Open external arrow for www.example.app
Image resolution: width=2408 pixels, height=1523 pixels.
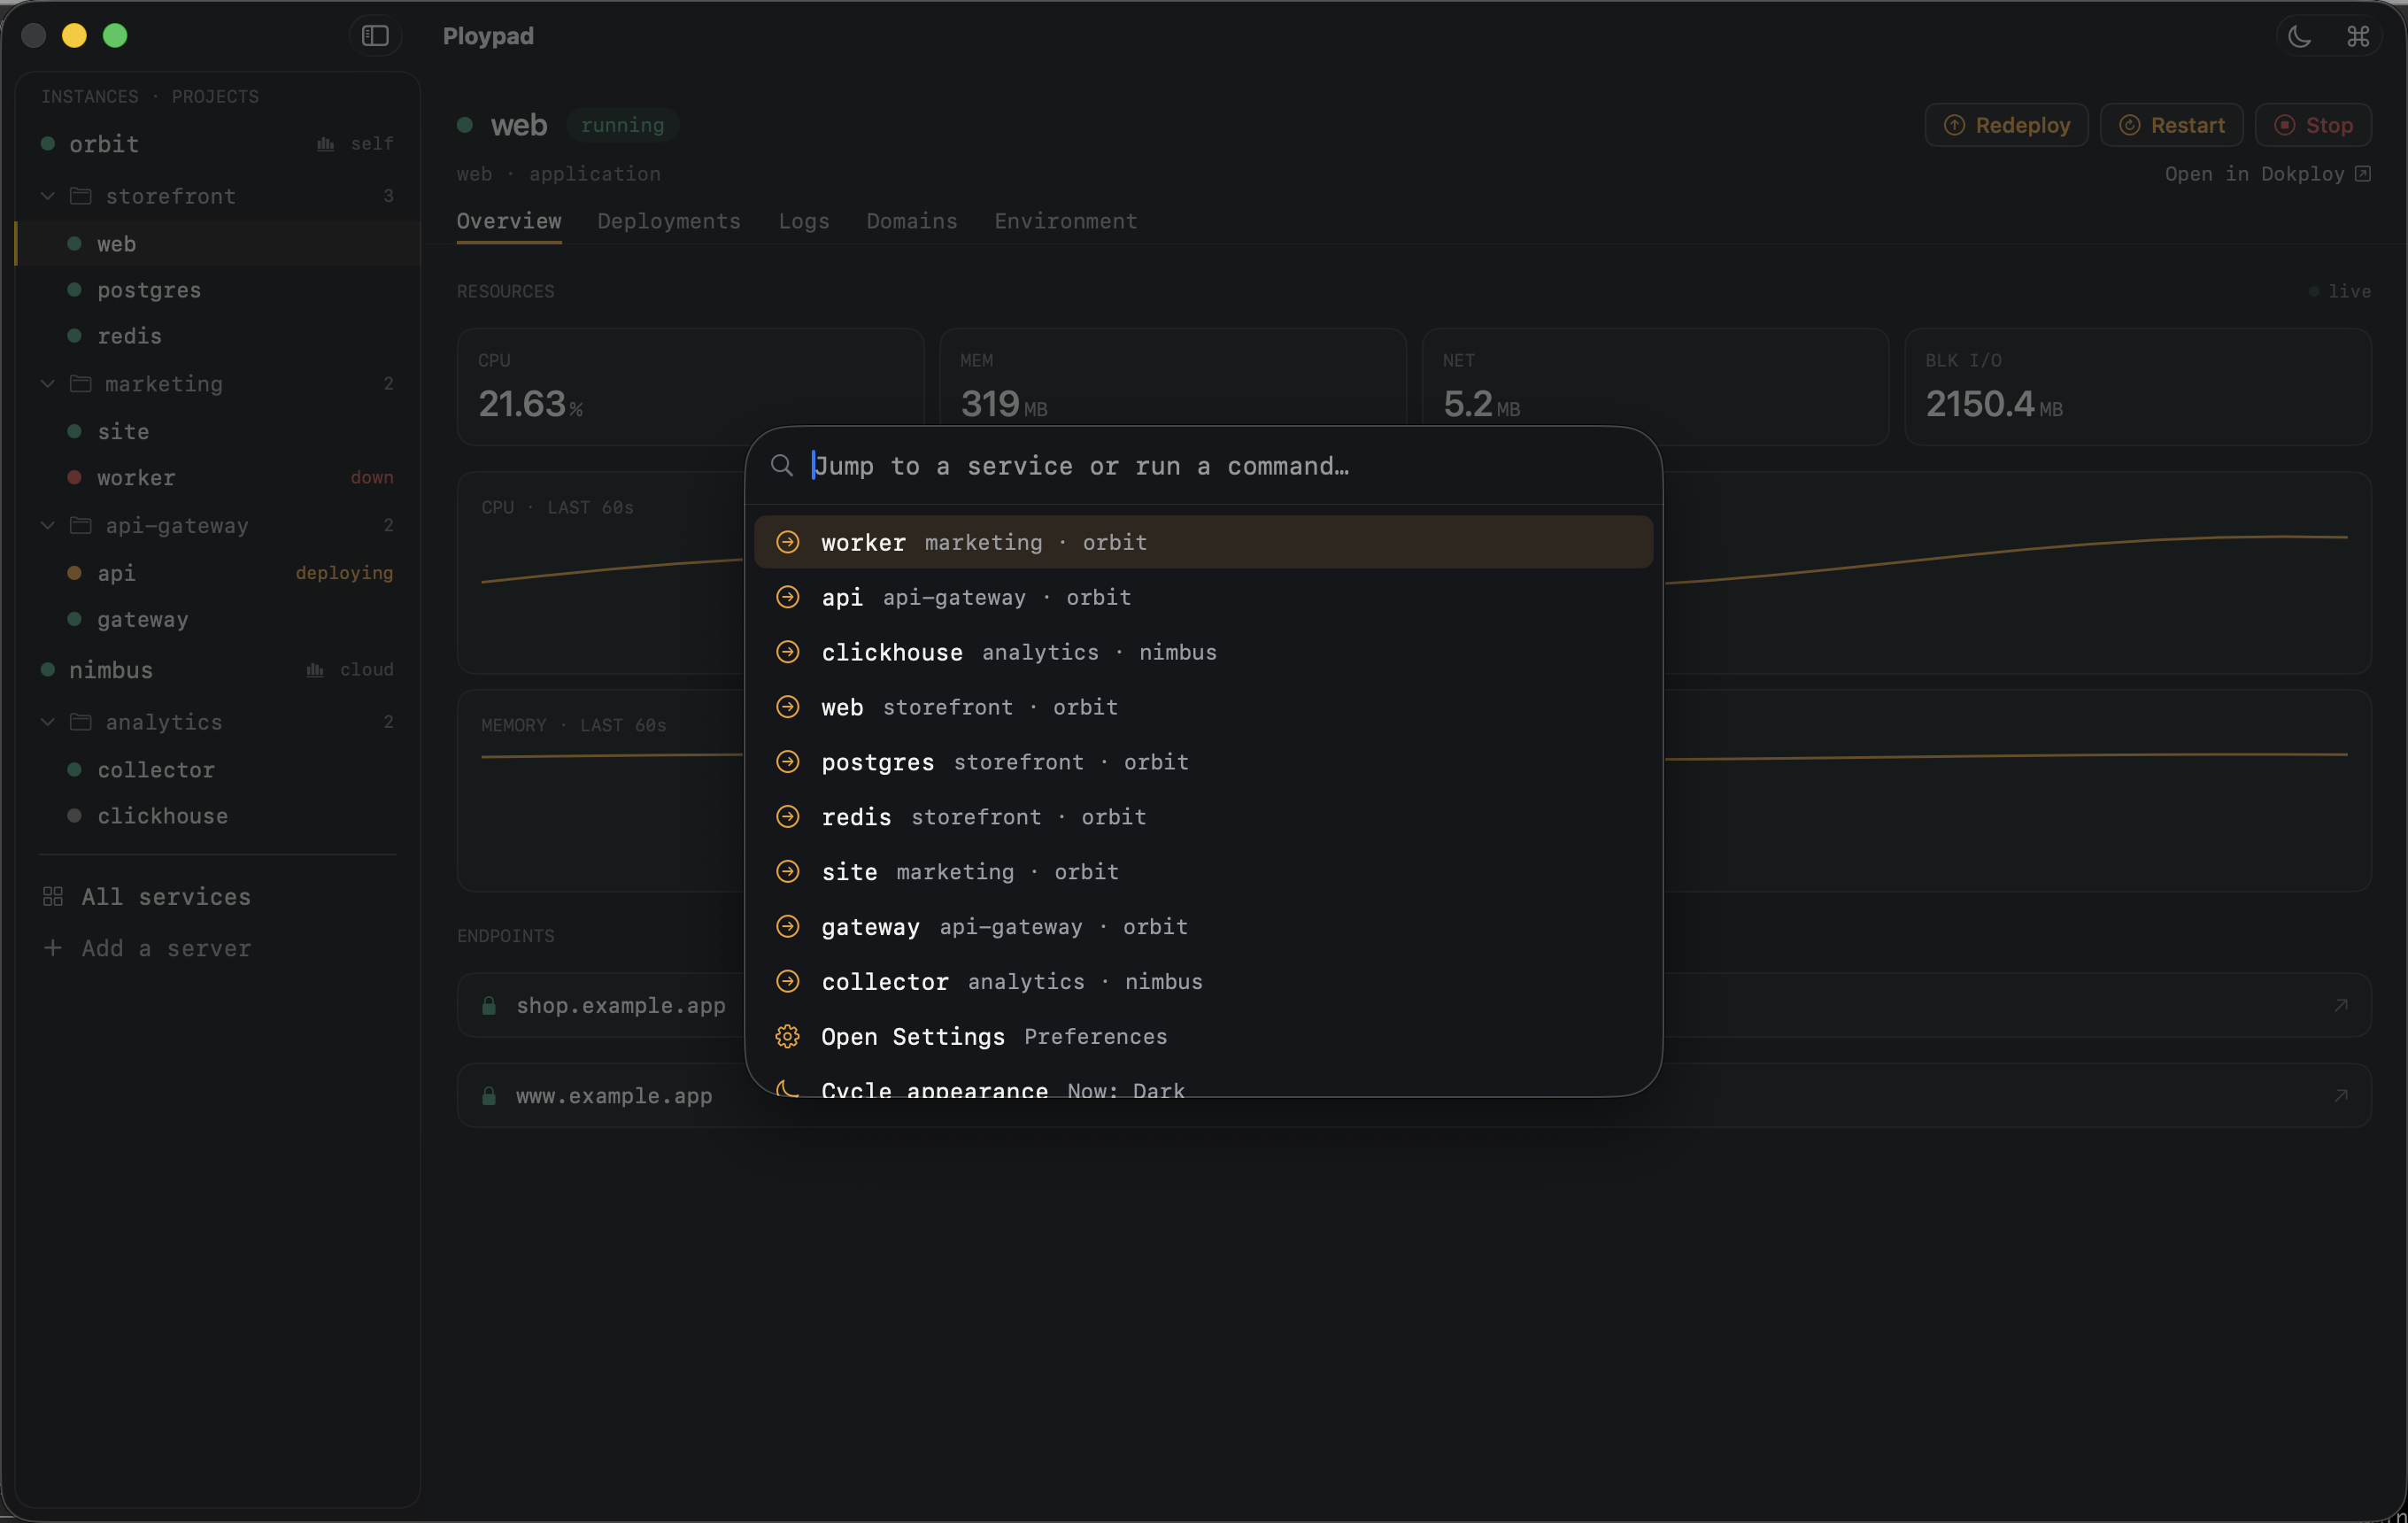[x=2341, y=1096]
